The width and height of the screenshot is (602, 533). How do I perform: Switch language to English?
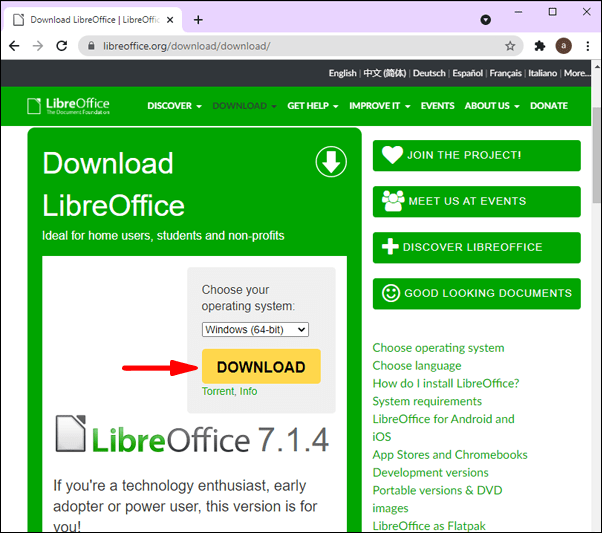pyautogui.click(x=342, y=73)
